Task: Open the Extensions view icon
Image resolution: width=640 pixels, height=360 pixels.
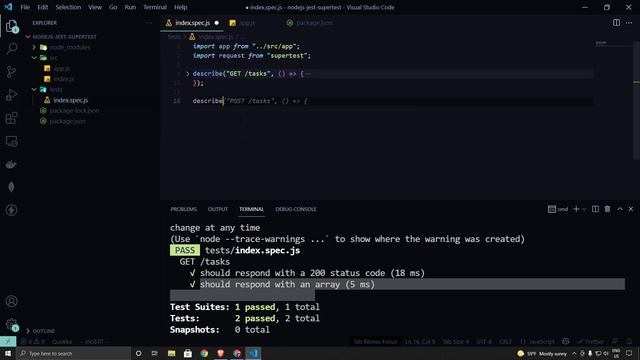Action: click(x=11, y=118)
